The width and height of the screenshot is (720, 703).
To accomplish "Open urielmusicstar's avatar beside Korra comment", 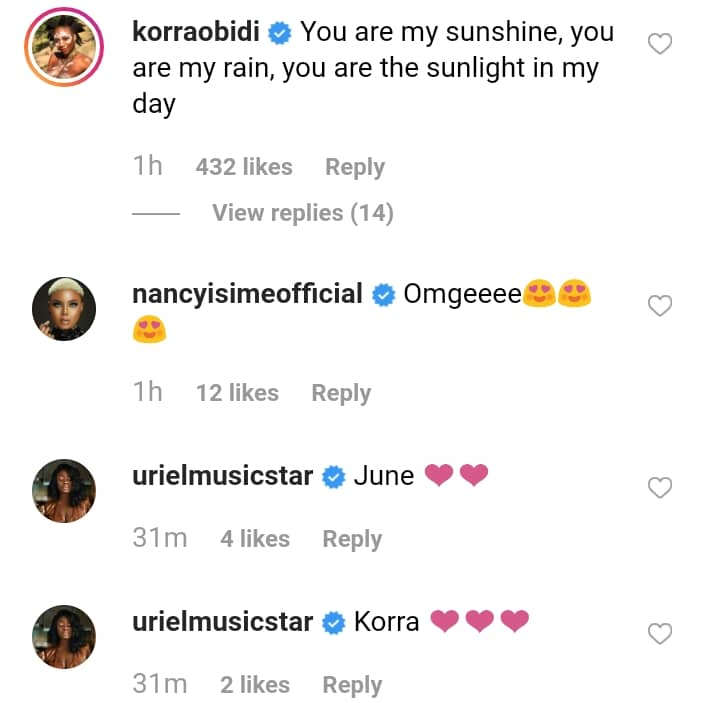I will (64, 637).
